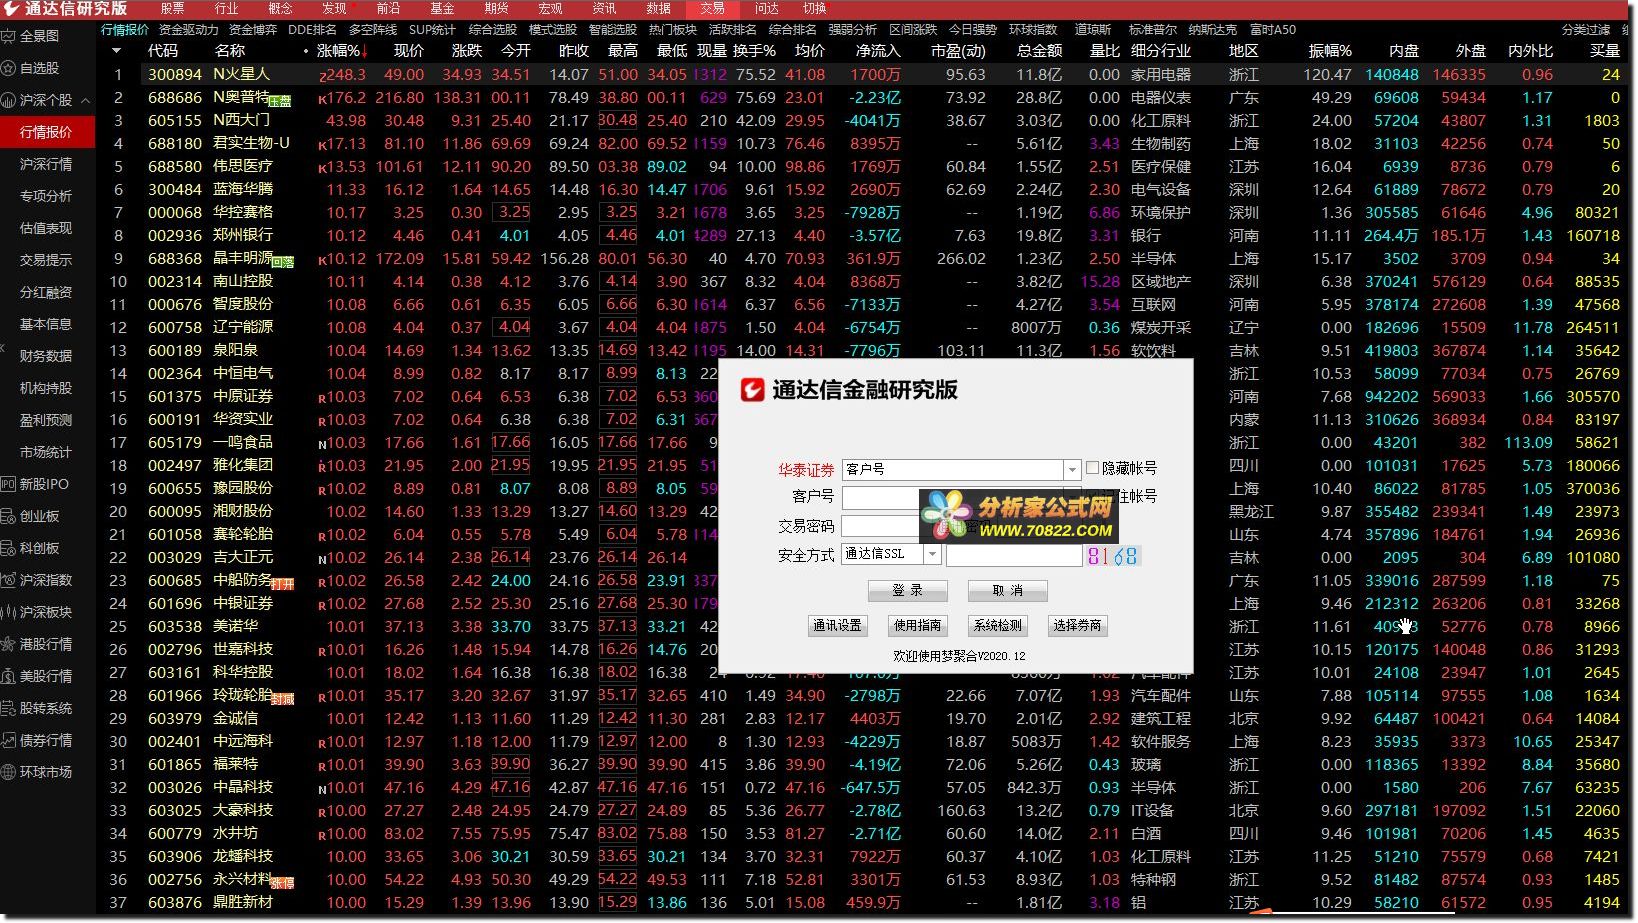Collapse the 沪深个股 sidebar section
This screenshot has width=1638, height=923.
[85, 100]
